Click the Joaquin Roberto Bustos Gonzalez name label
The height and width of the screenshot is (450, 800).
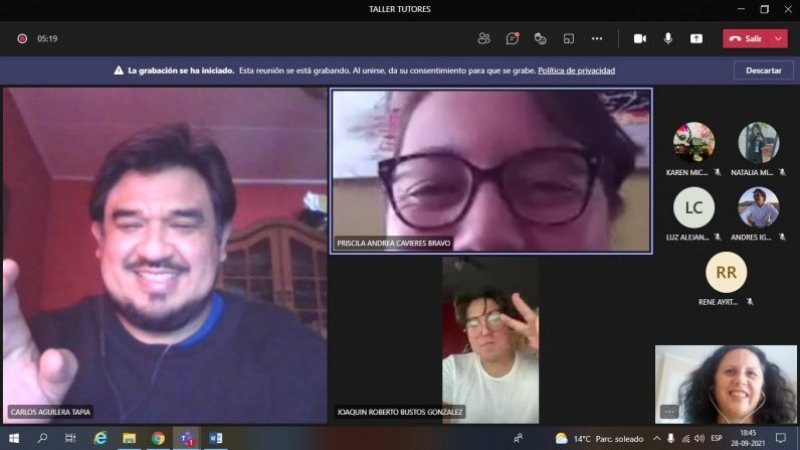click(x=399, y=411)
